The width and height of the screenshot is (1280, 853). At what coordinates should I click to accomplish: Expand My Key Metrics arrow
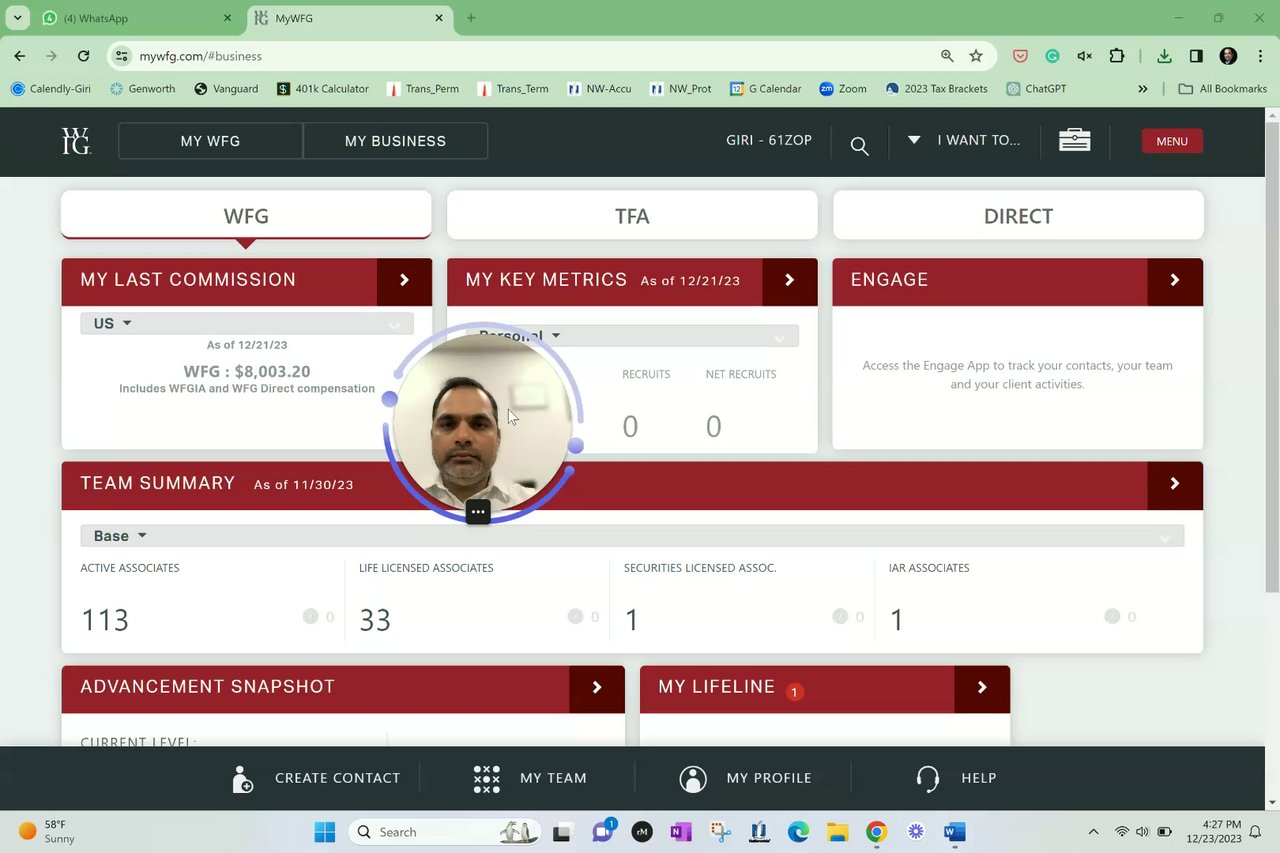click(x=789, y=280)
